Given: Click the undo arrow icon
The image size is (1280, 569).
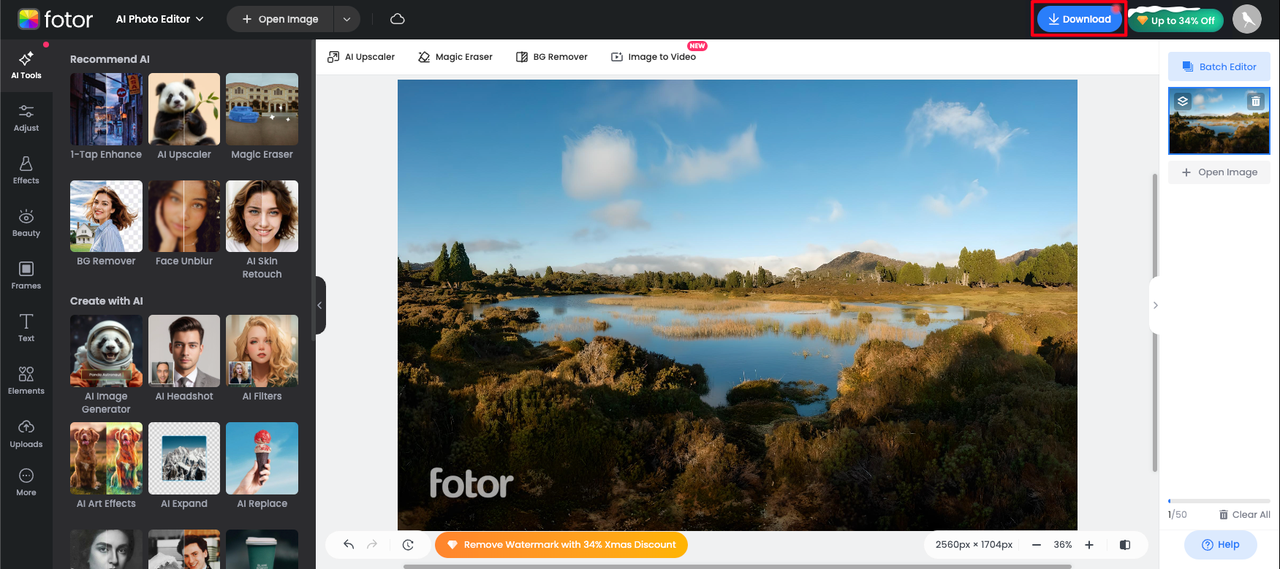Looking at the screenshot, I should (x=349, y=545).
